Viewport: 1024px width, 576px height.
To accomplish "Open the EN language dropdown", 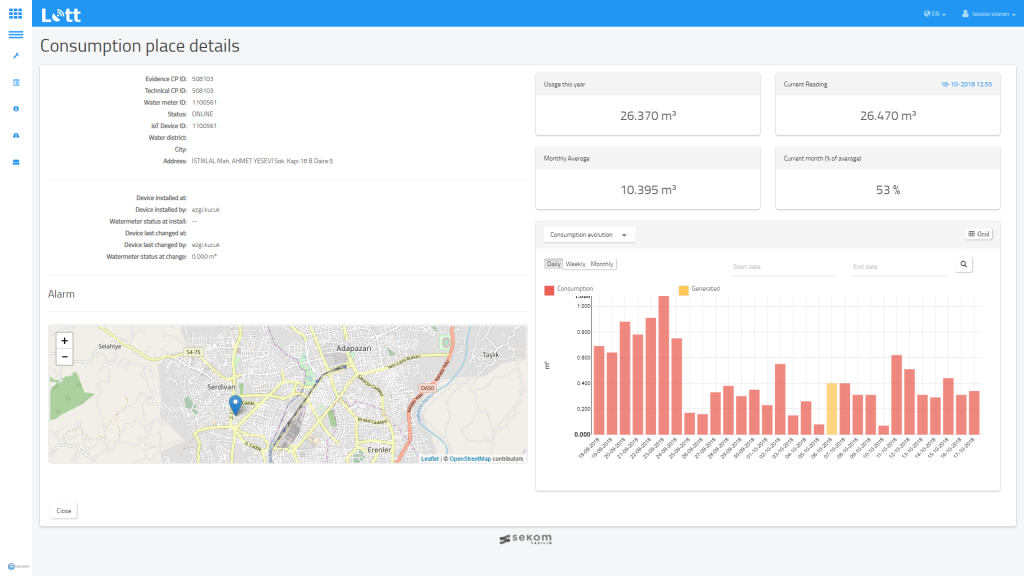I will (x=935, y=14).
